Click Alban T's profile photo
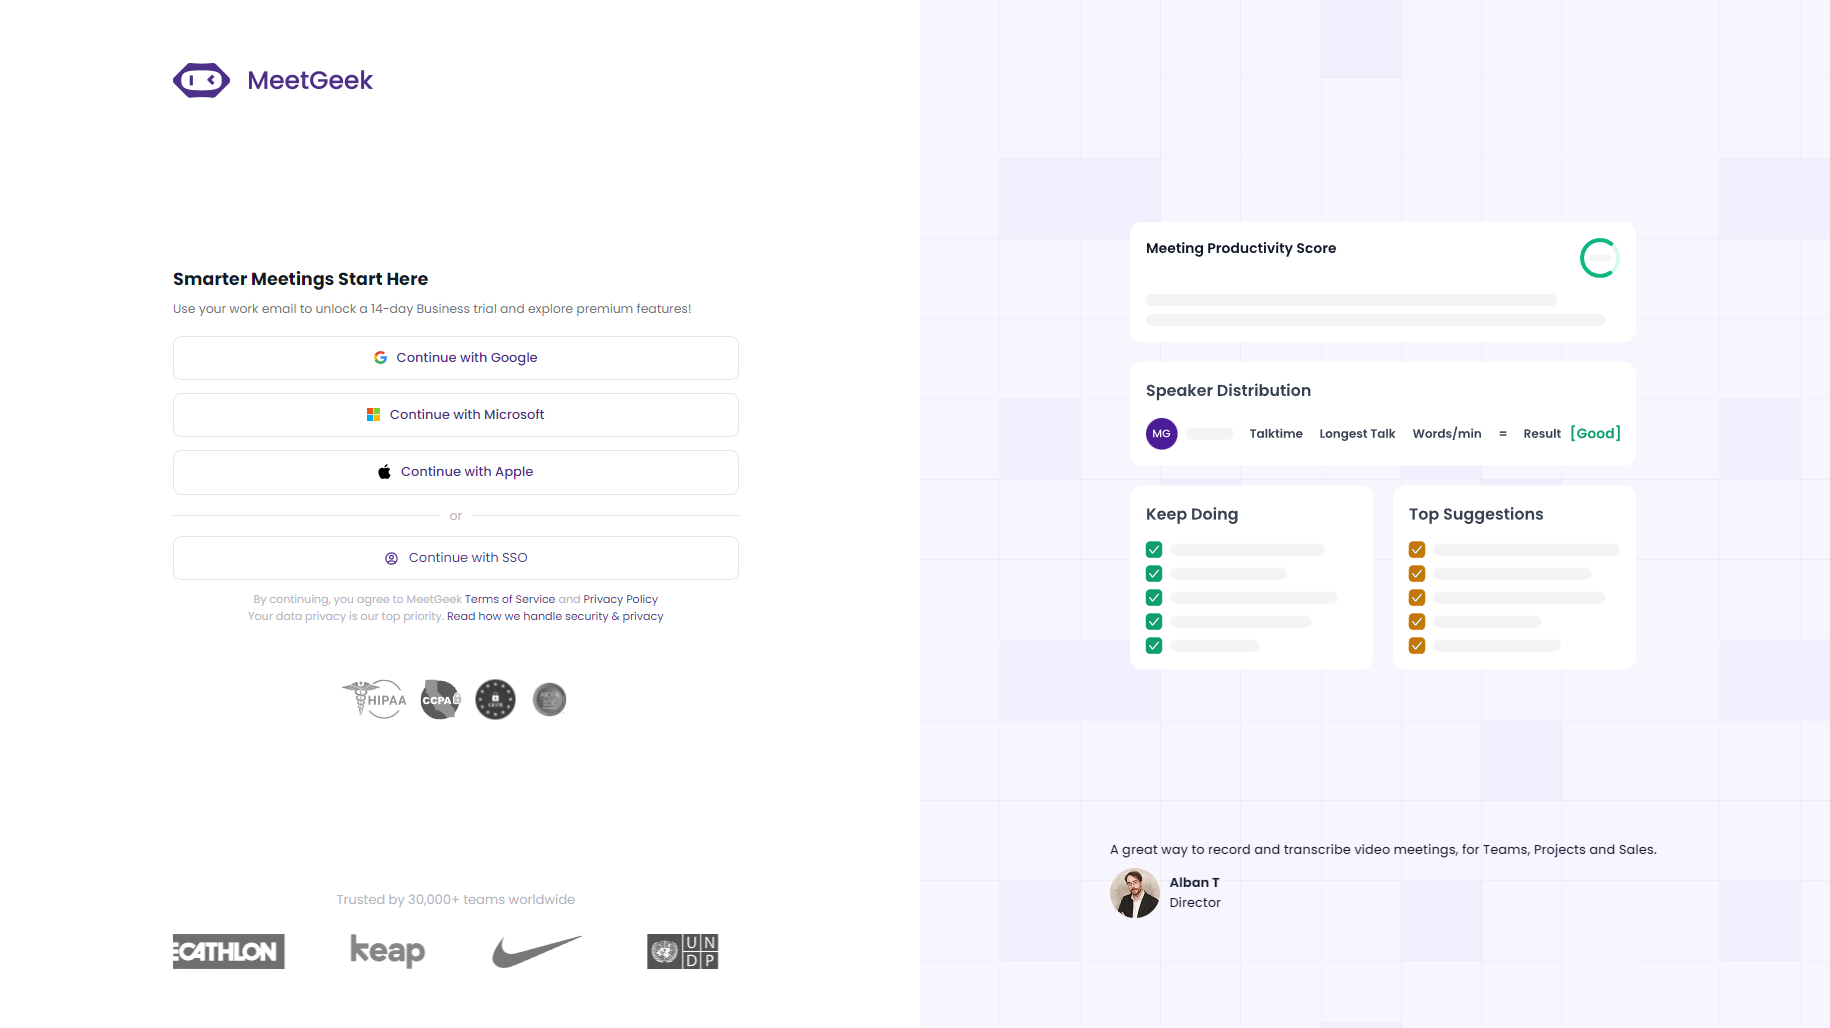 pos(1135,892)
